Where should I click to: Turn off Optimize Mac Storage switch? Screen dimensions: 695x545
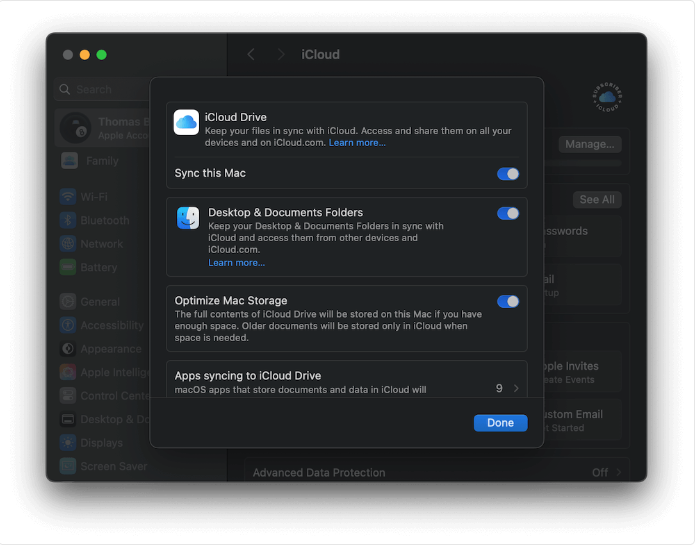point(508,301)
